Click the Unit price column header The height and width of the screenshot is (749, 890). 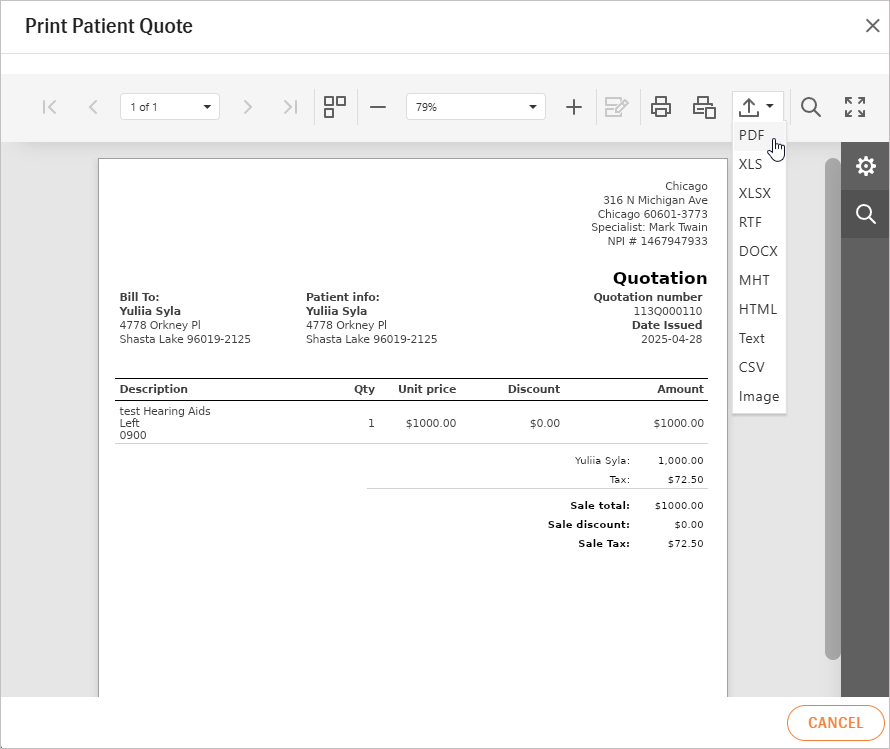click(x=427, y=389)
